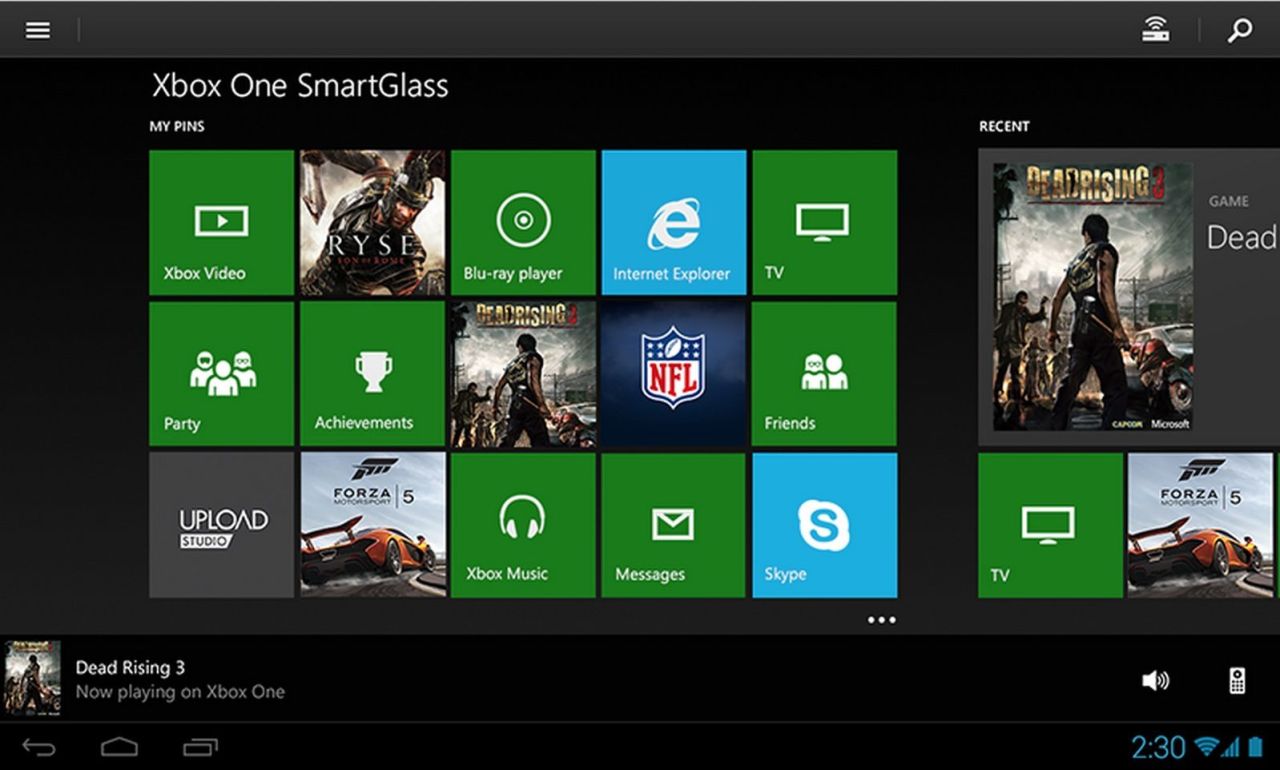This screenshot has height=770, width=1280.
Task: Open the Skype tile
Action: (824, 525)
